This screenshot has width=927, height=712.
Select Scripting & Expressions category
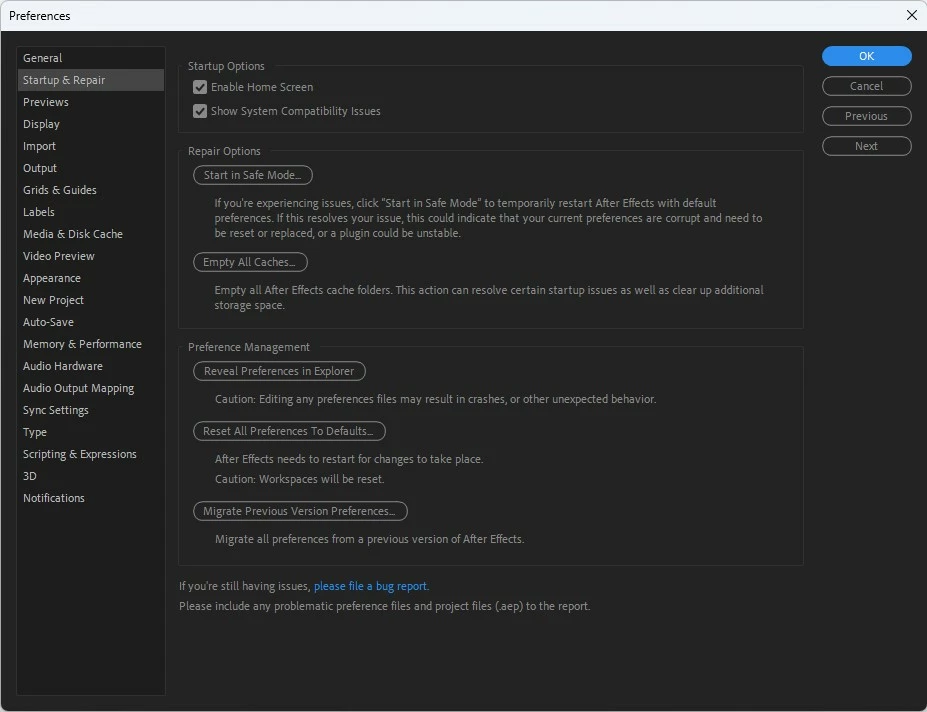coord(90,454)
